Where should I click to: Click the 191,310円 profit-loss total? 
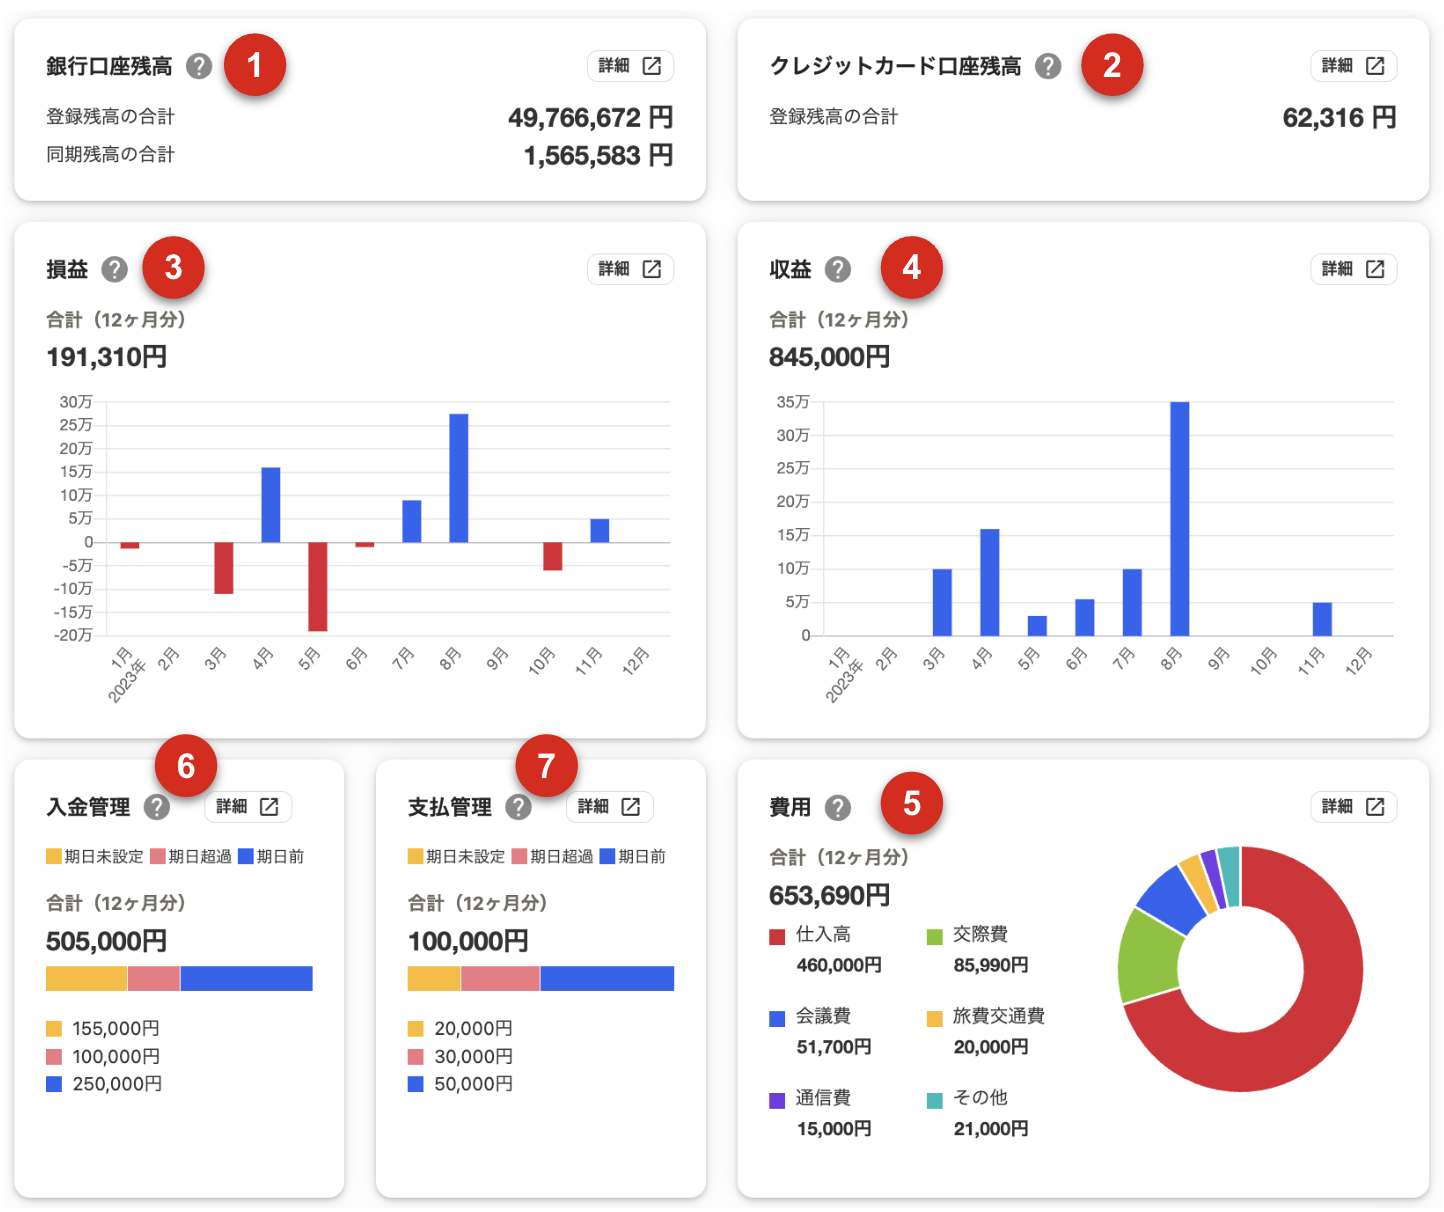pyautogui.click(x=107, y=357)
